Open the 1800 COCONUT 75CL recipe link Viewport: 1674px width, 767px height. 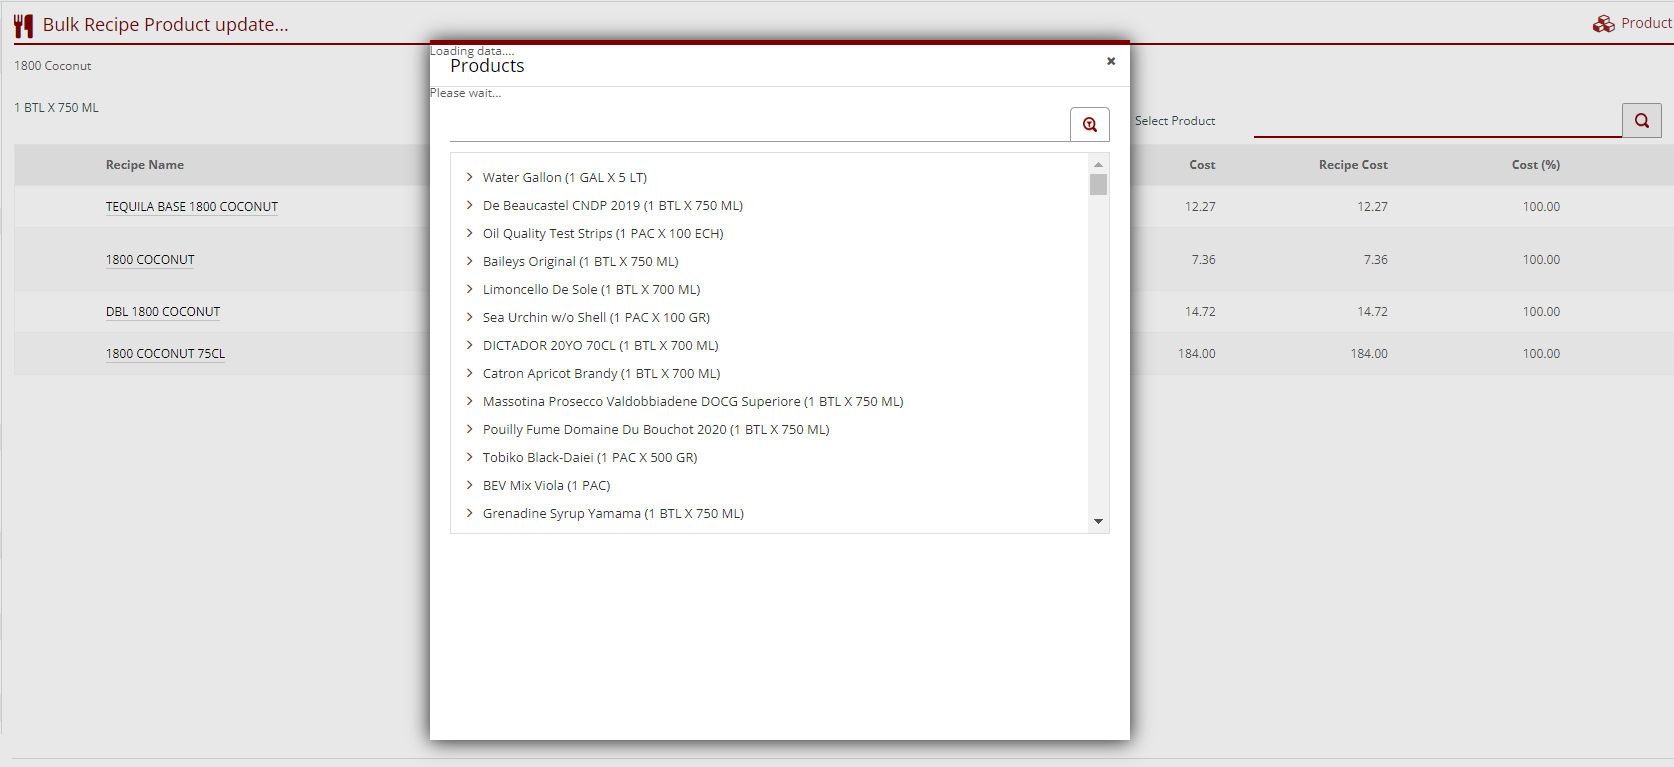pos(165,354)
